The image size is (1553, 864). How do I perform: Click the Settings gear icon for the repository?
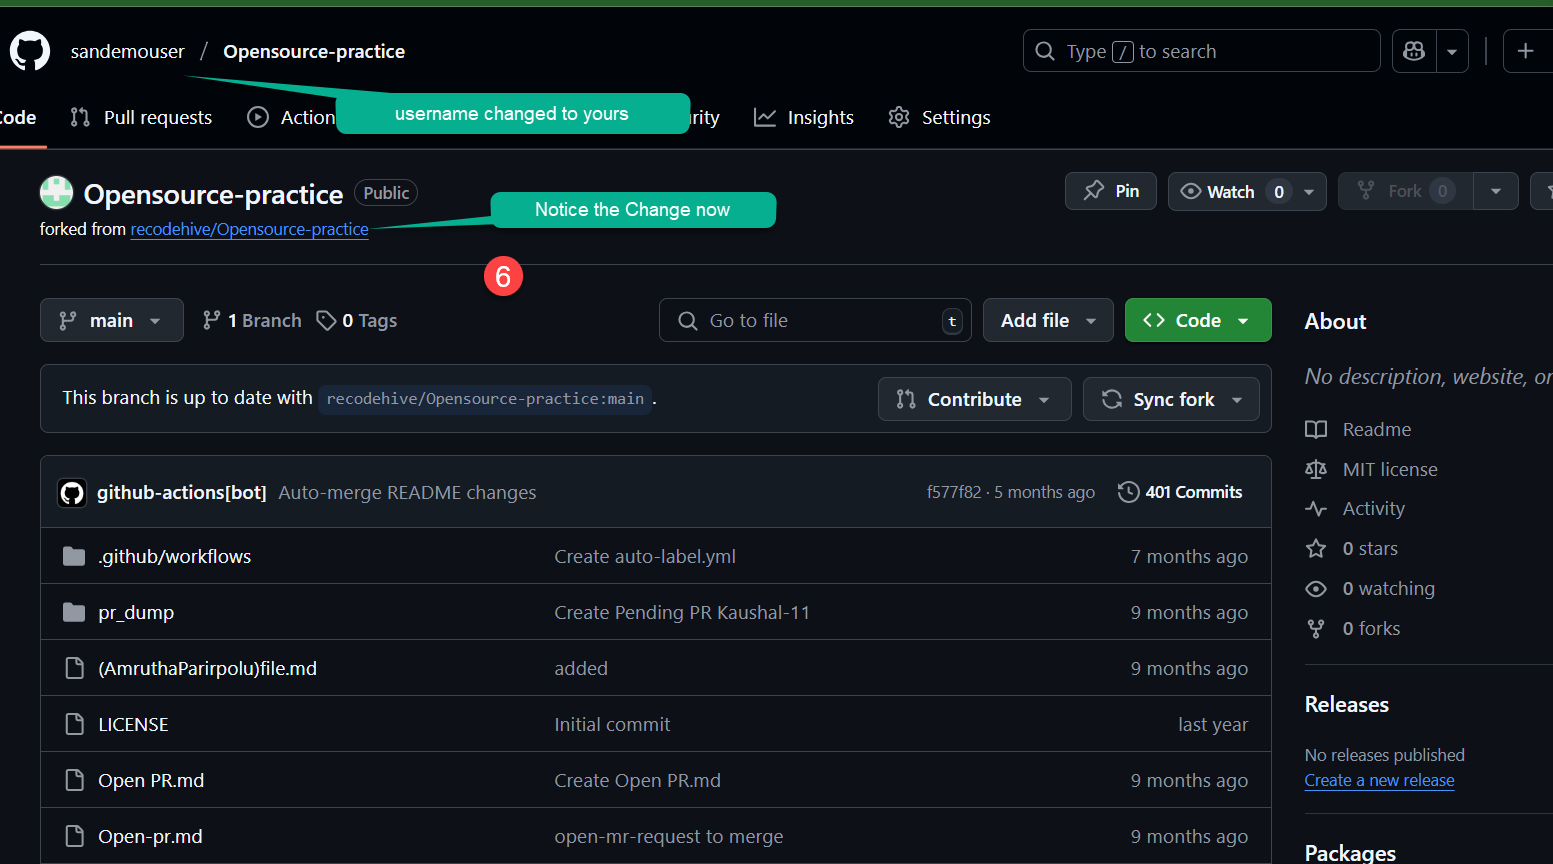pyautogui.click(x=899, y=117)
